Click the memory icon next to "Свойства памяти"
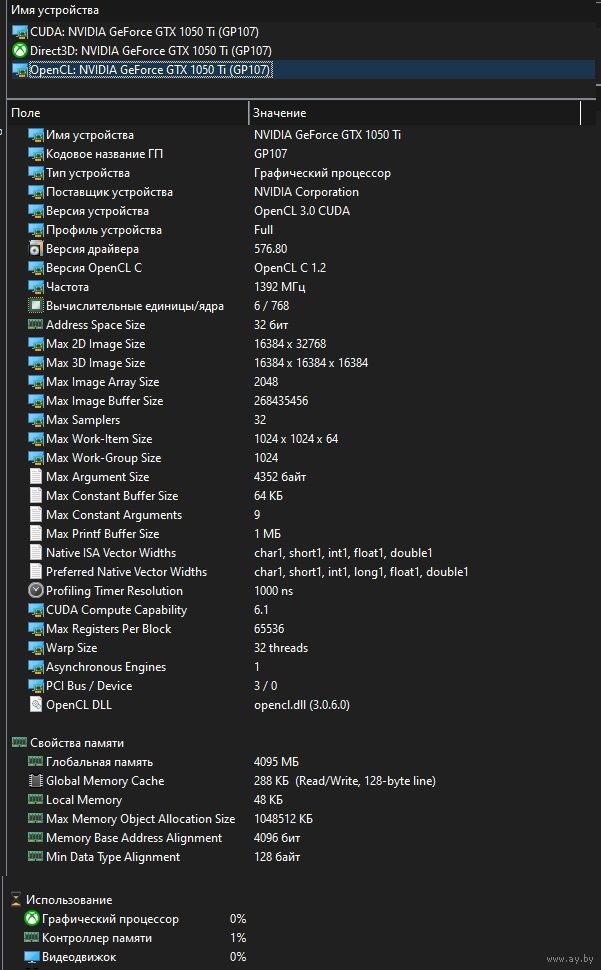601x970 pixels. tap(18, 743)
